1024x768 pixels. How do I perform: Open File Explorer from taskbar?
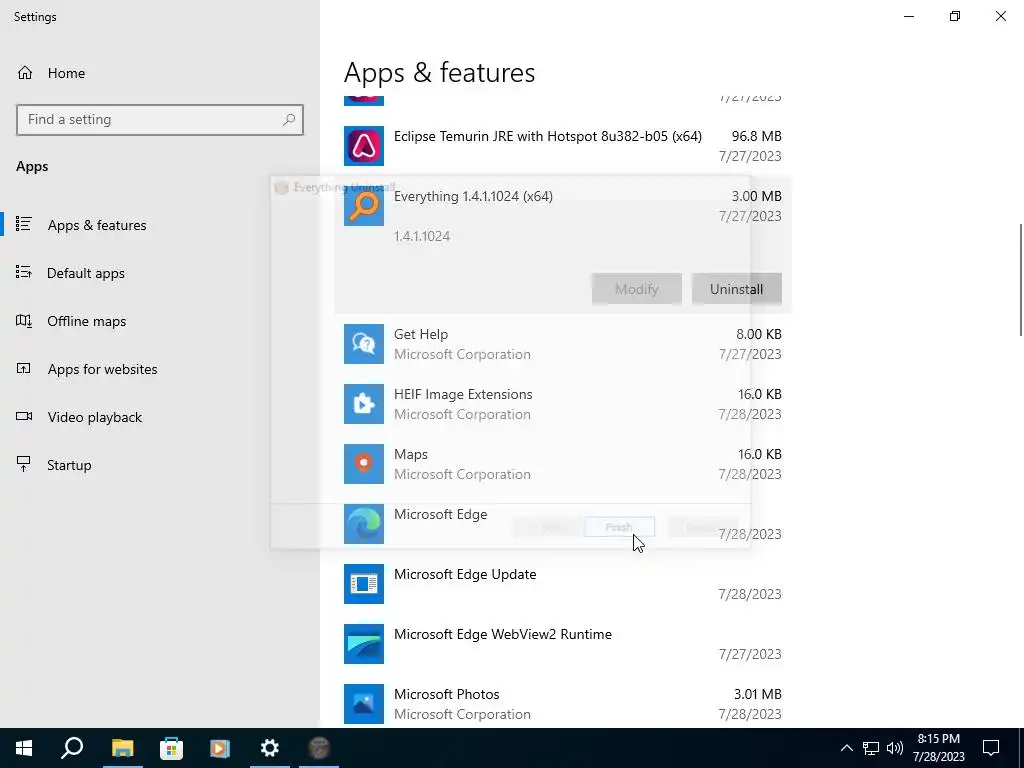122,748
